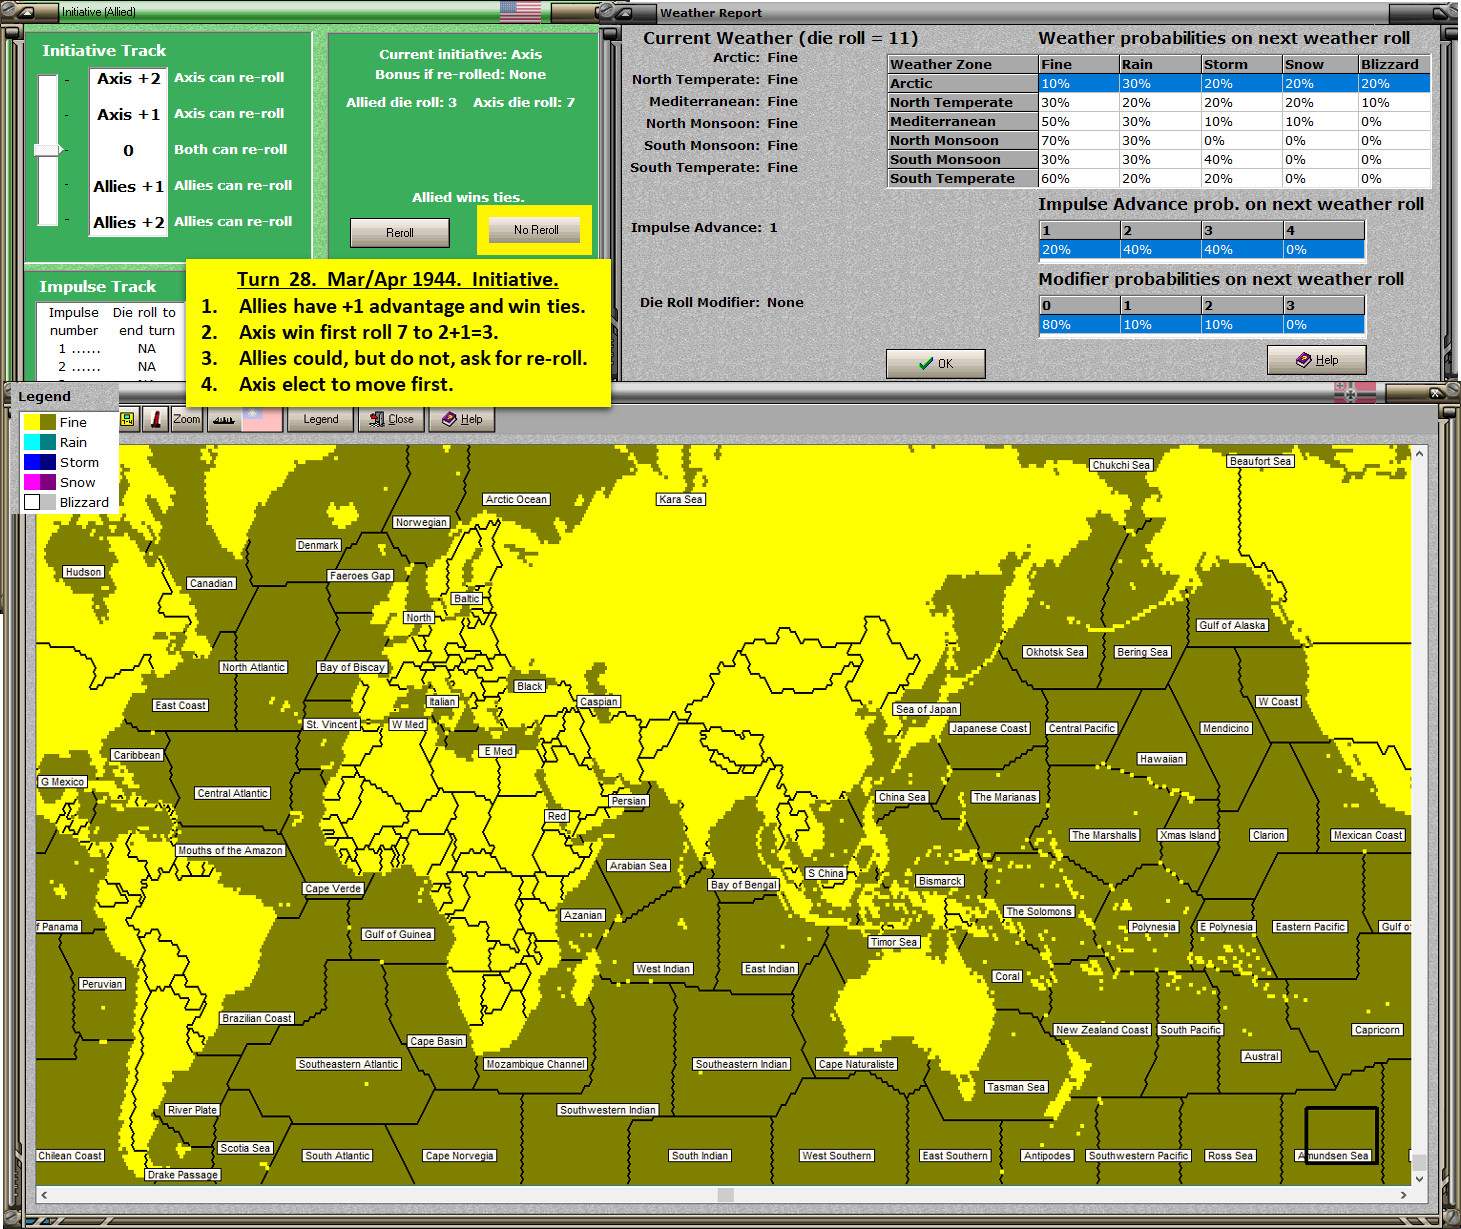Select the South Monsoon weather zone row
This screenshot has height=1229, width=1461.
1159,160
